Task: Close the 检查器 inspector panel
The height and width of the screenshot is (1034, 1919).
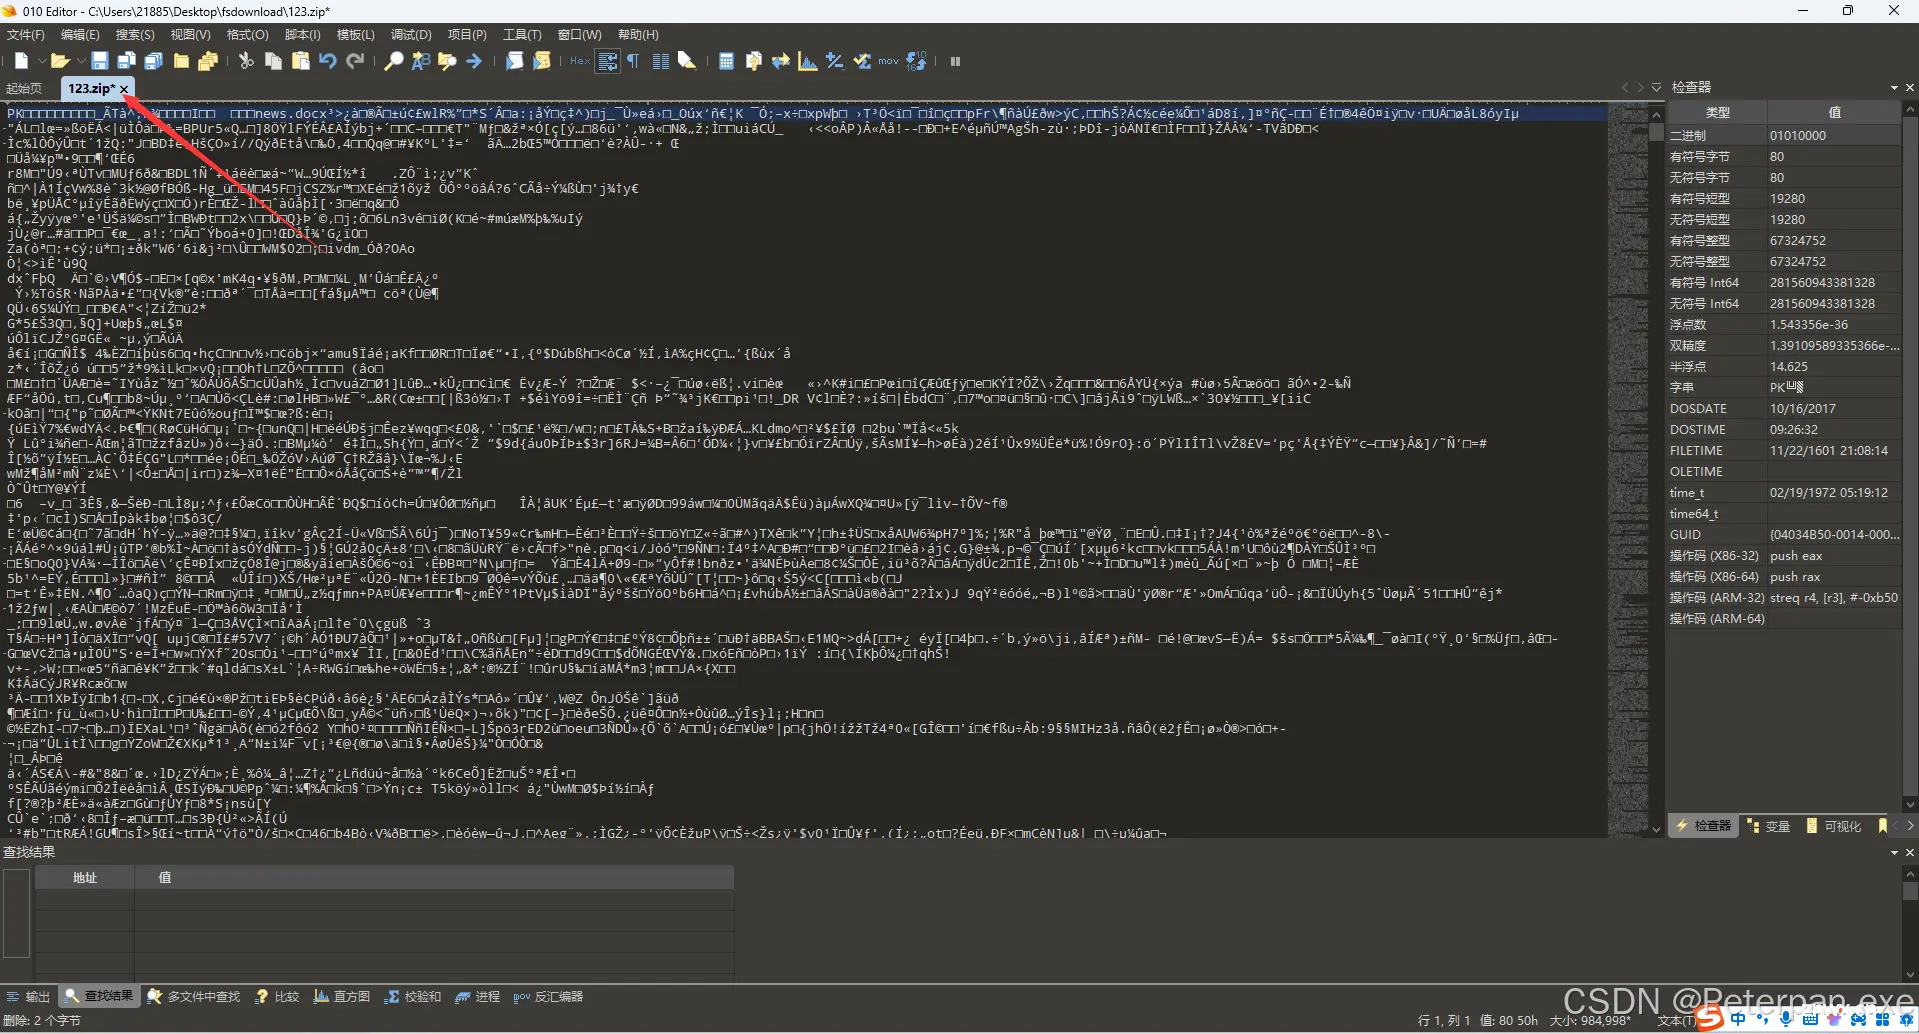Action: click(1909, 87)
